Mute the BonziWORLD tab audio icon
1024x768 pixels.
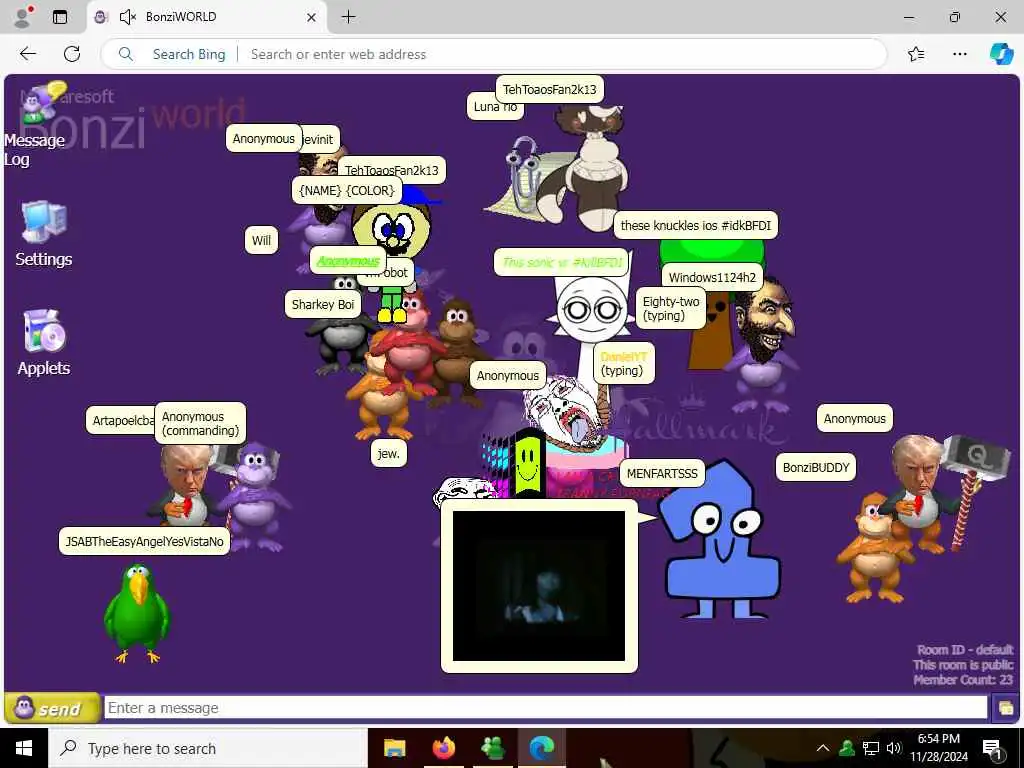click(x=128, y=17)
